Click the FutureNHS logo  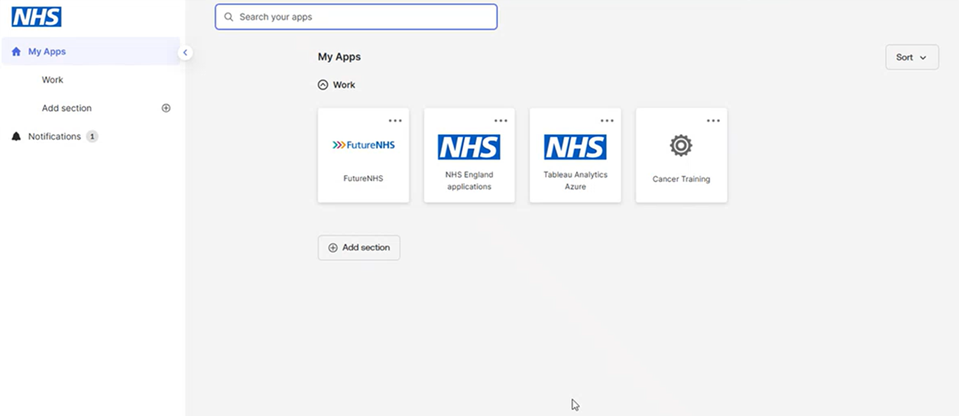coord(363,145)
